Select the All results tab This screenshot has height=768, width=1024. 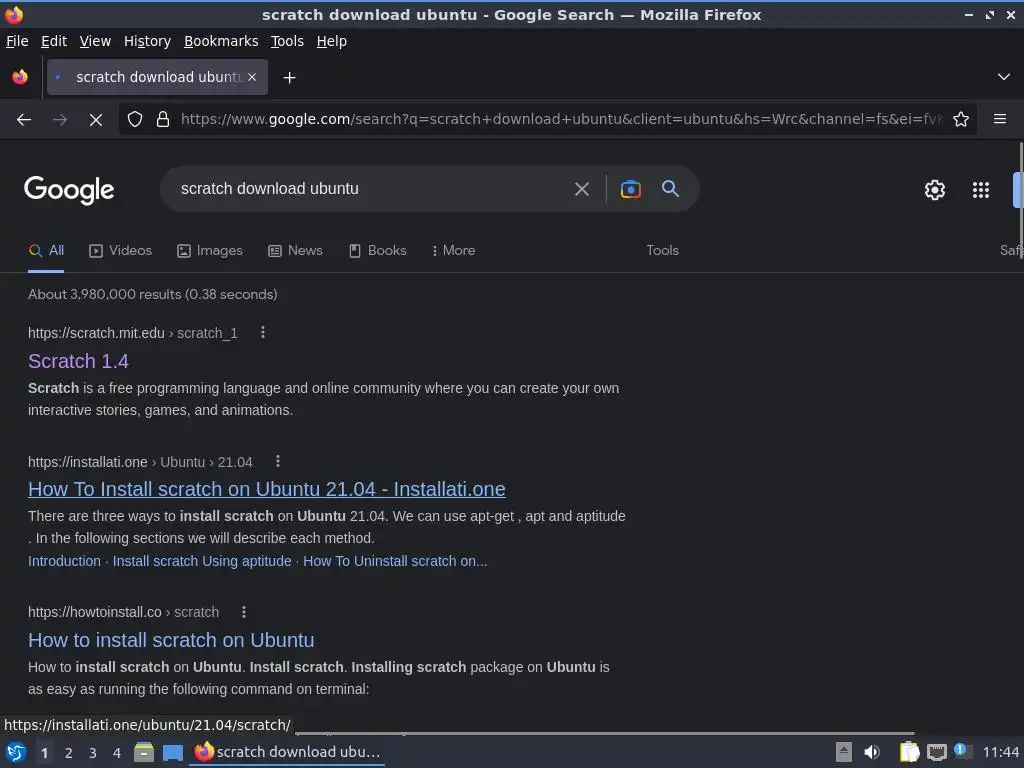click(46, 251)
